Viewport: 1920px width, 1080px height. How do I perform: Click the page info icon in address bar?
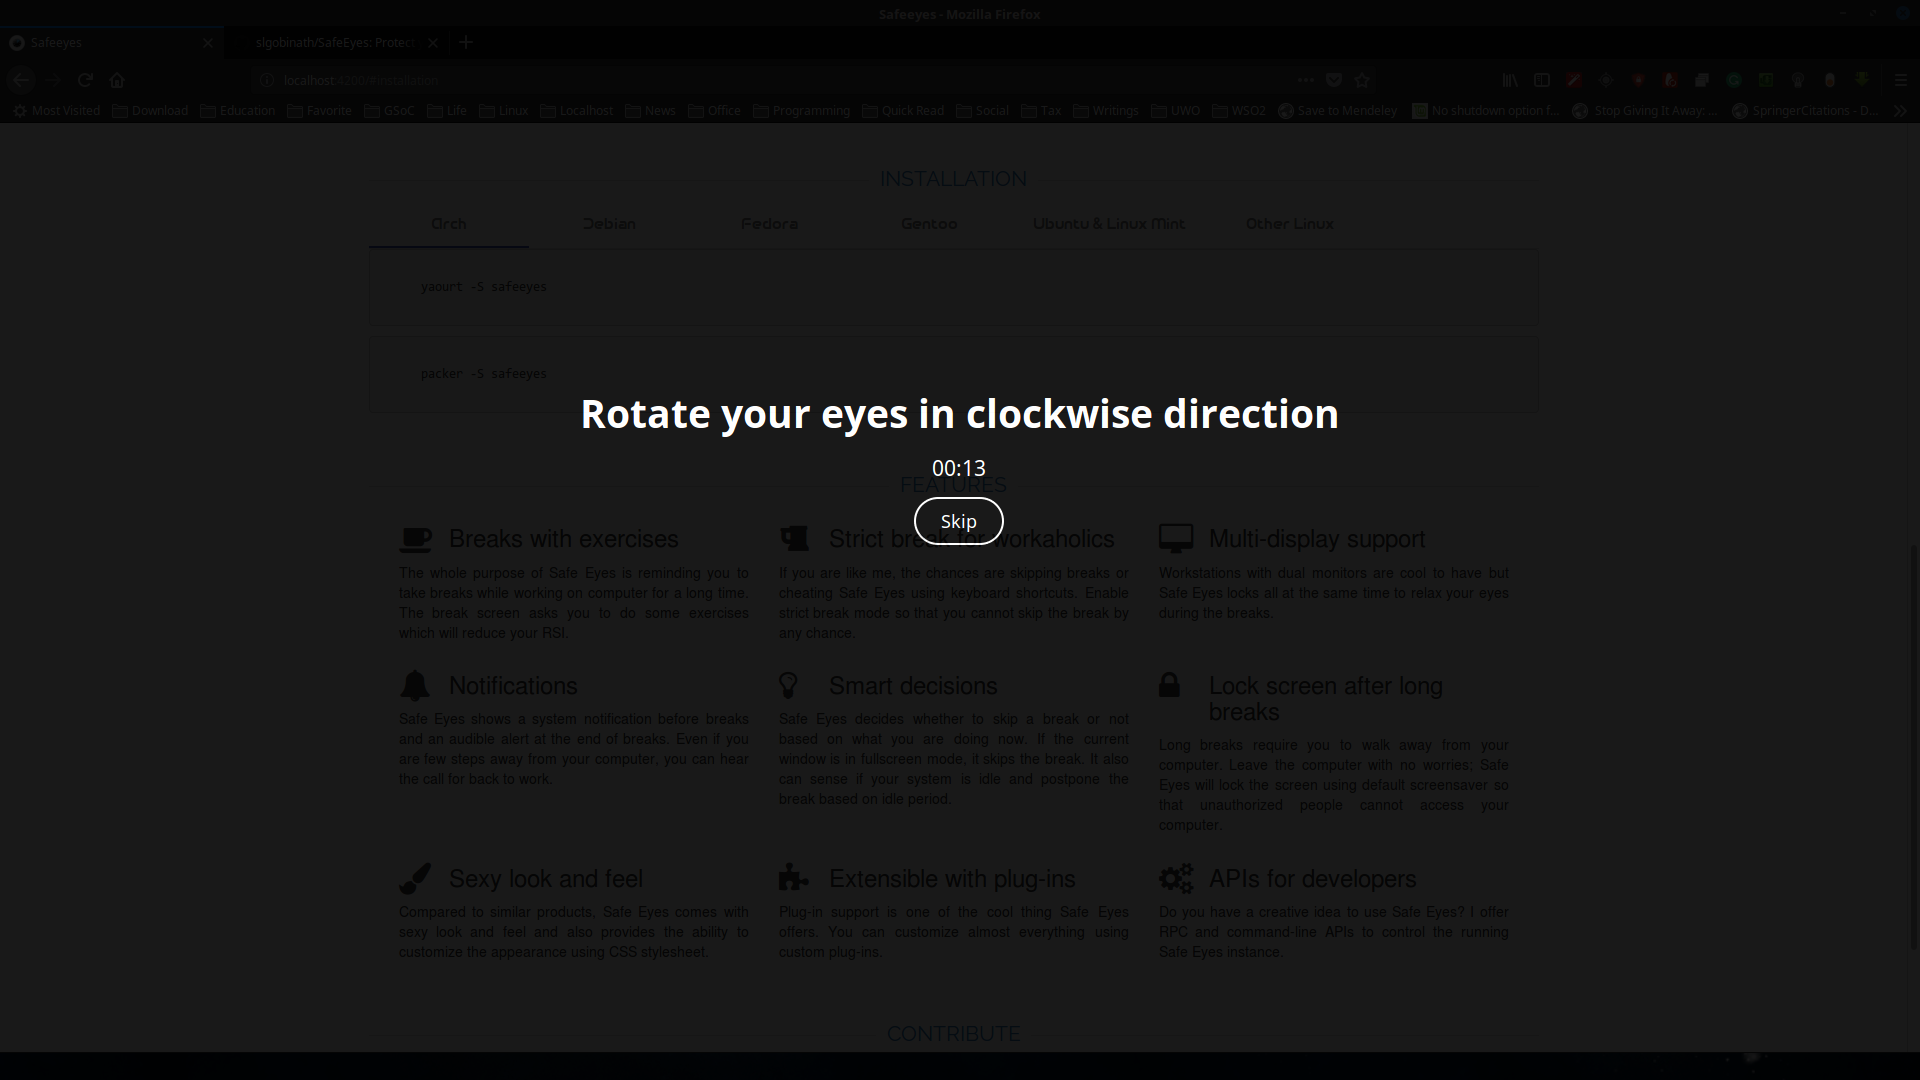click(x=266, y=80)
